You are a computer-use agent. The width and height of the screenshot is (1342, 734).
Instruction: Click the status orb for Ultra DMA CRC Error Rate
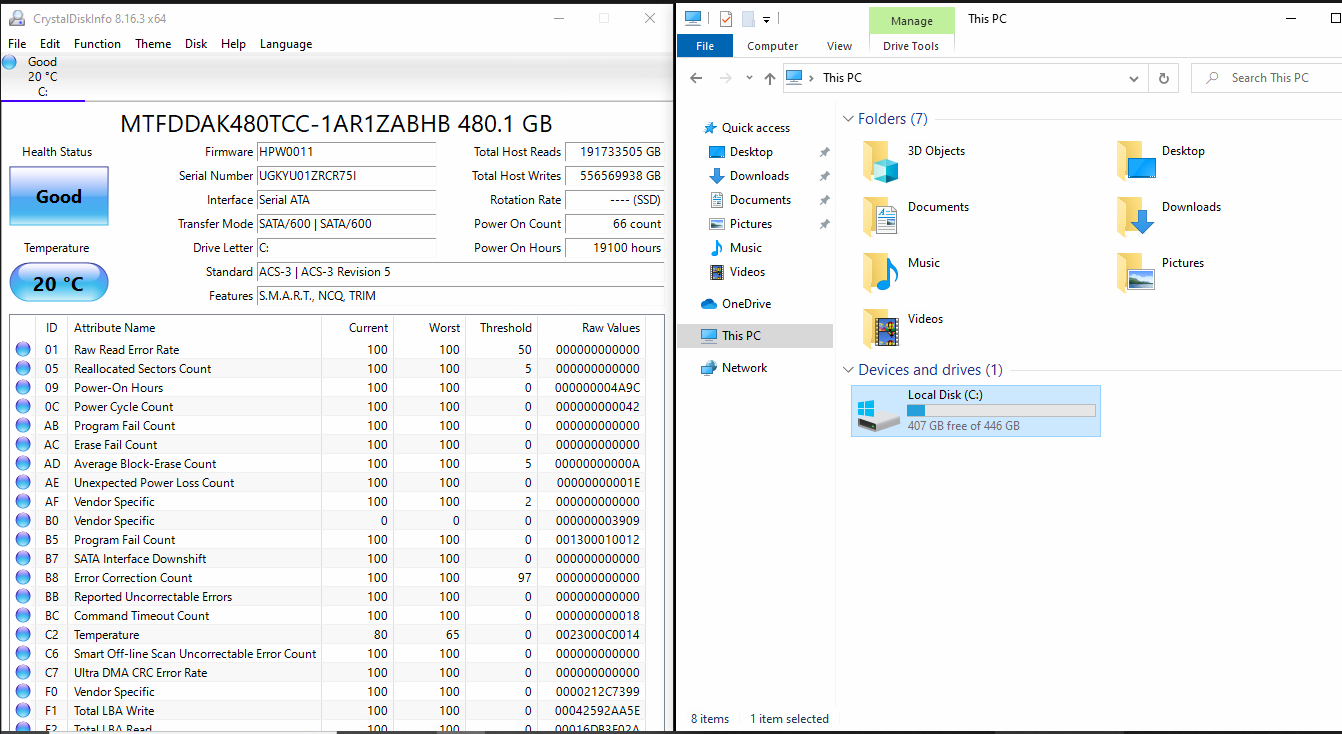coord(23,673)
